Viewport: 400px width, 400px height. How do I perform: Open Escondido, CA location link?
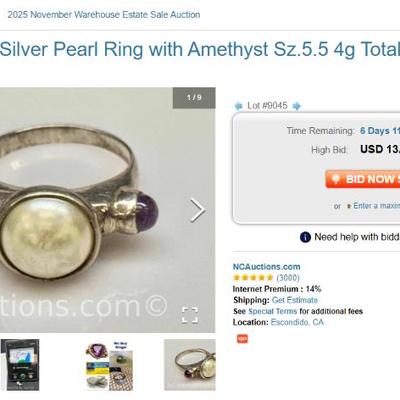pyautogui.click(x=297, y=322)
